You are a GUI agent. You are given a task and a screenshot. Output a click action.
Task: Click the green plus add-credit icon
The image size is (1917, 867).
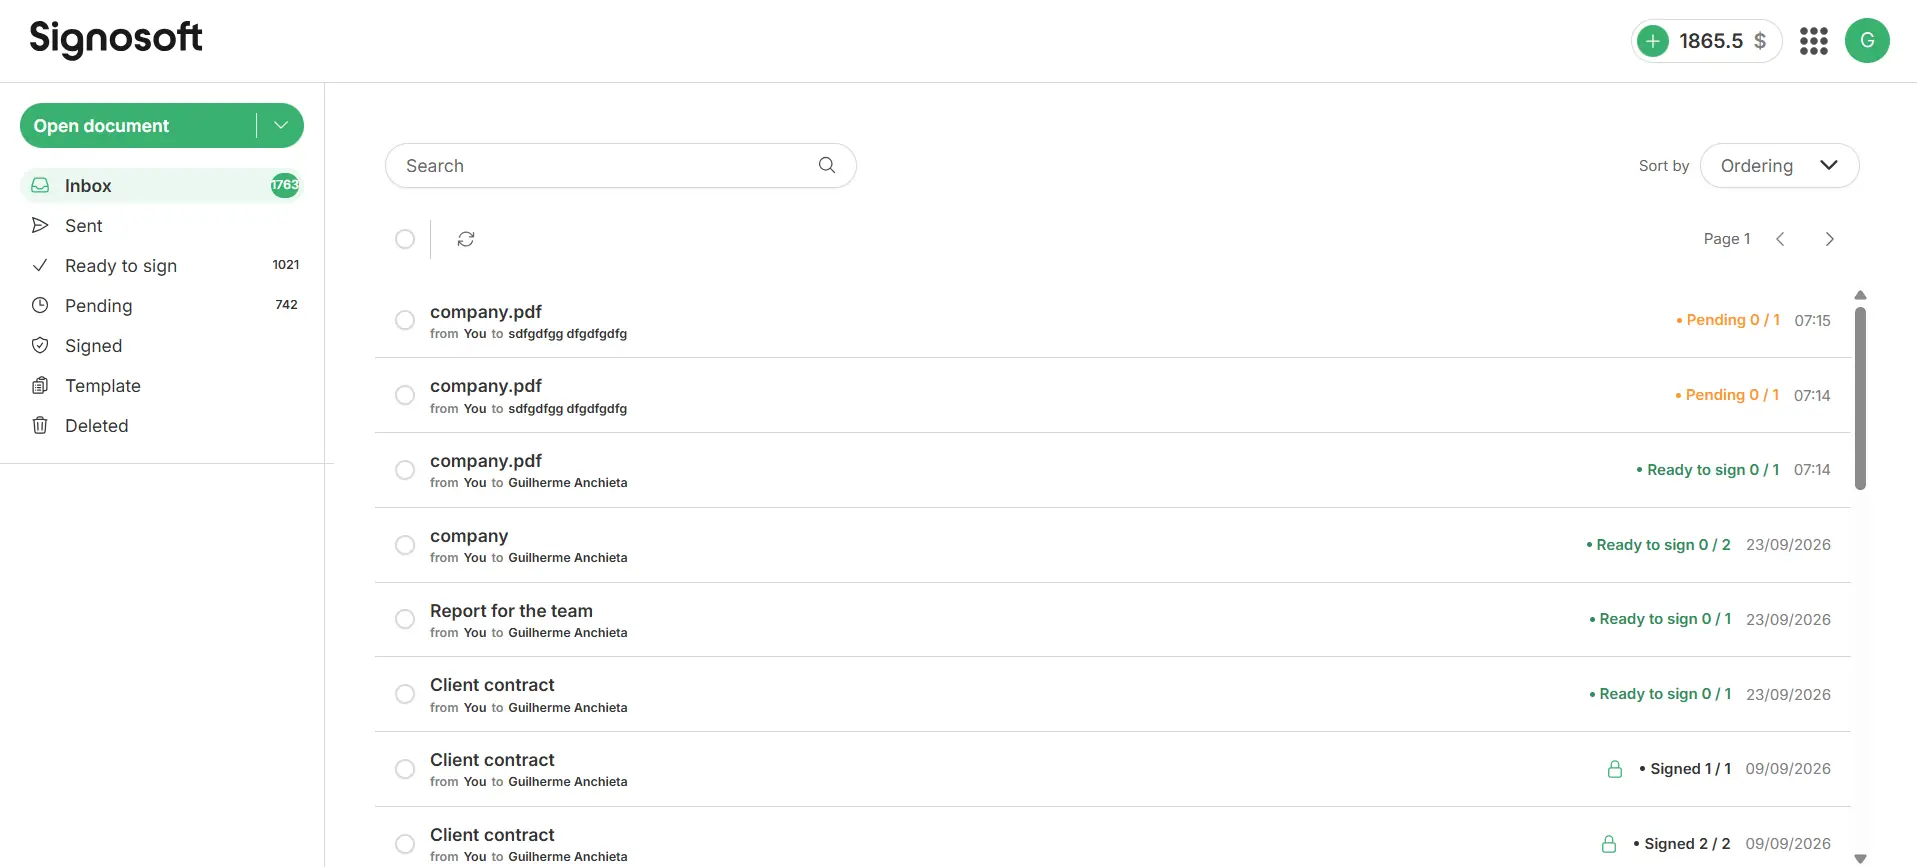(x=1653, y=41)
